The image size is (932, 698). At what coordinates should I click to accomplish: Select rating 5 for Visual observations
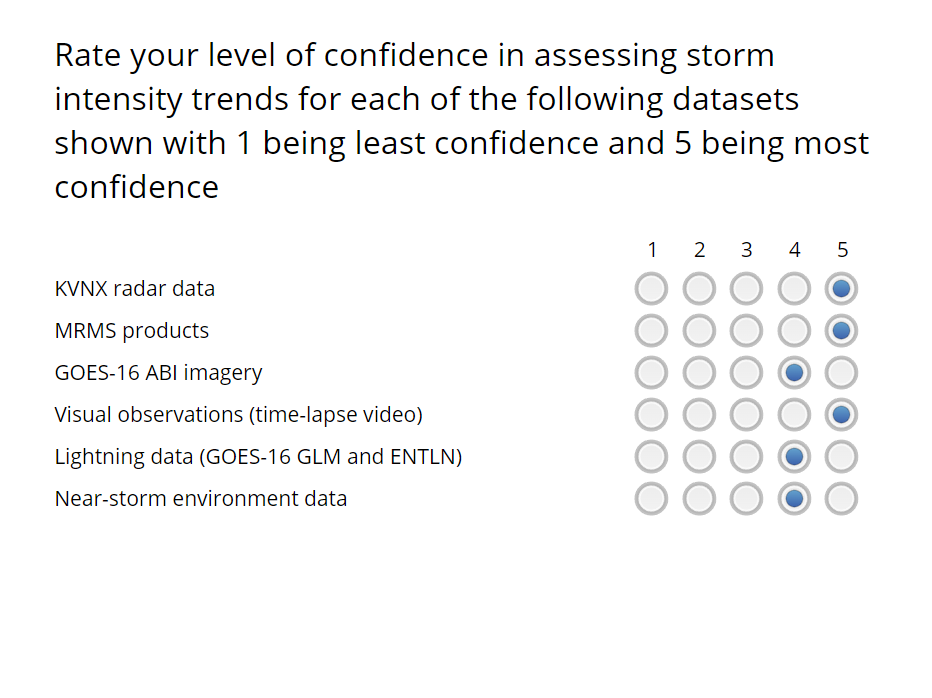pos(842,415)
